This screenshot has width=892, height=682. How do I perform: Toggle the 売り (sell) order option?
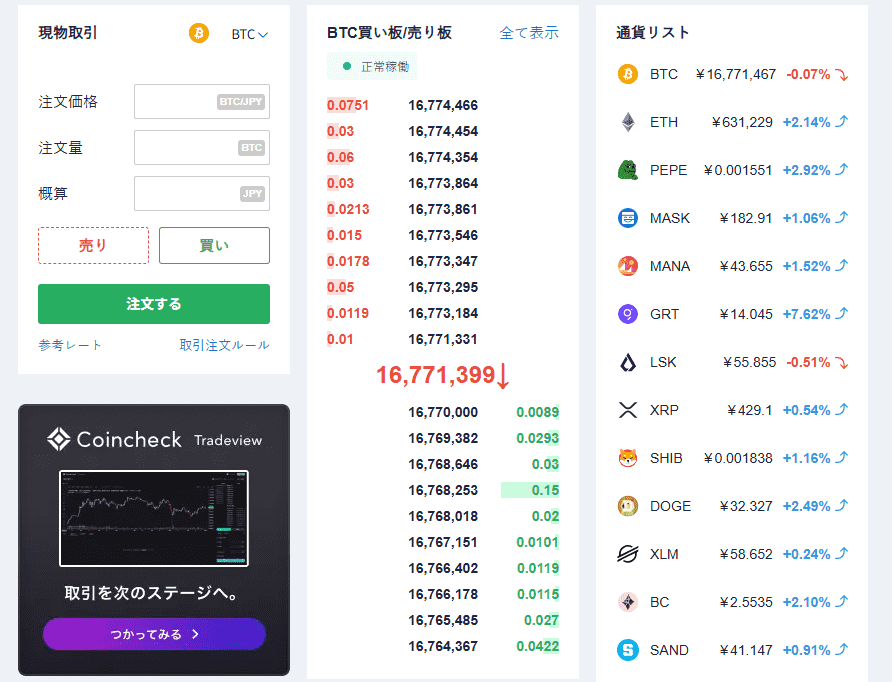point(93,245)
